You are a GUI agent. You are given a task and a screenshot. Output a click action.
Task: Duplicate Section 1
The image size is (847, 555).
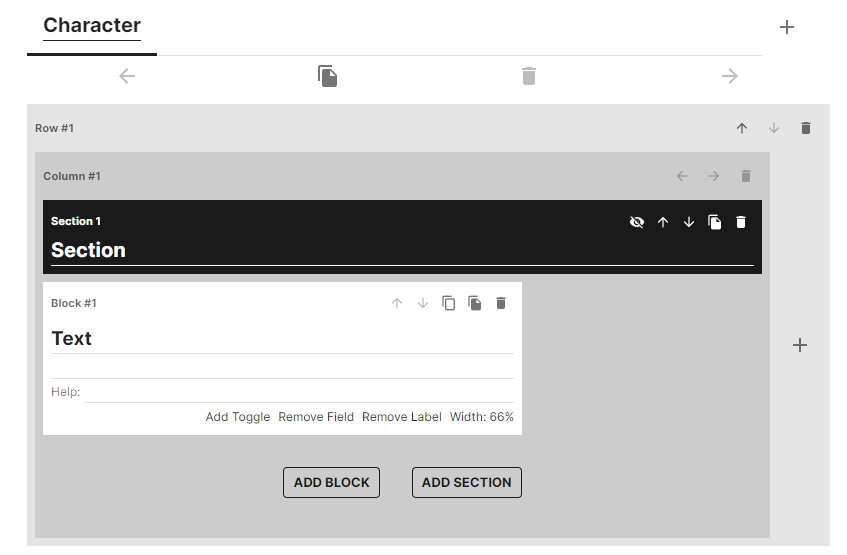click(715, 222)
